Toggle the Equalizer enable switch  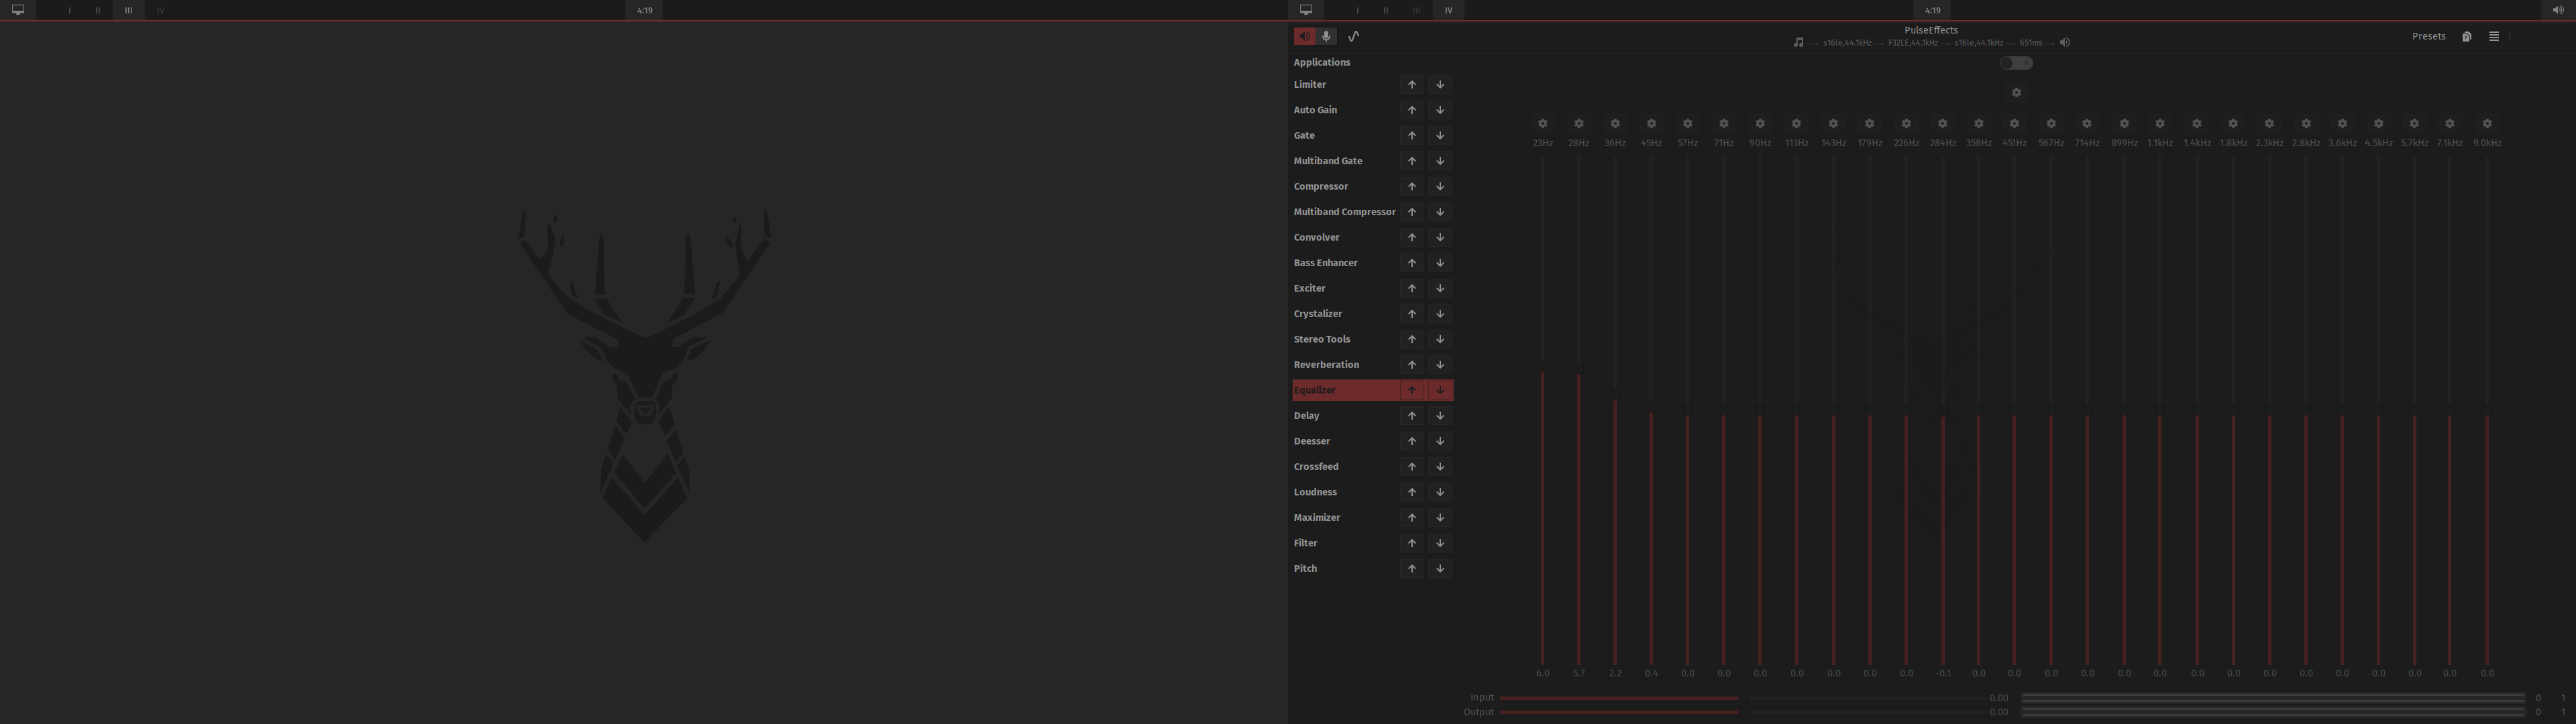2016,63
